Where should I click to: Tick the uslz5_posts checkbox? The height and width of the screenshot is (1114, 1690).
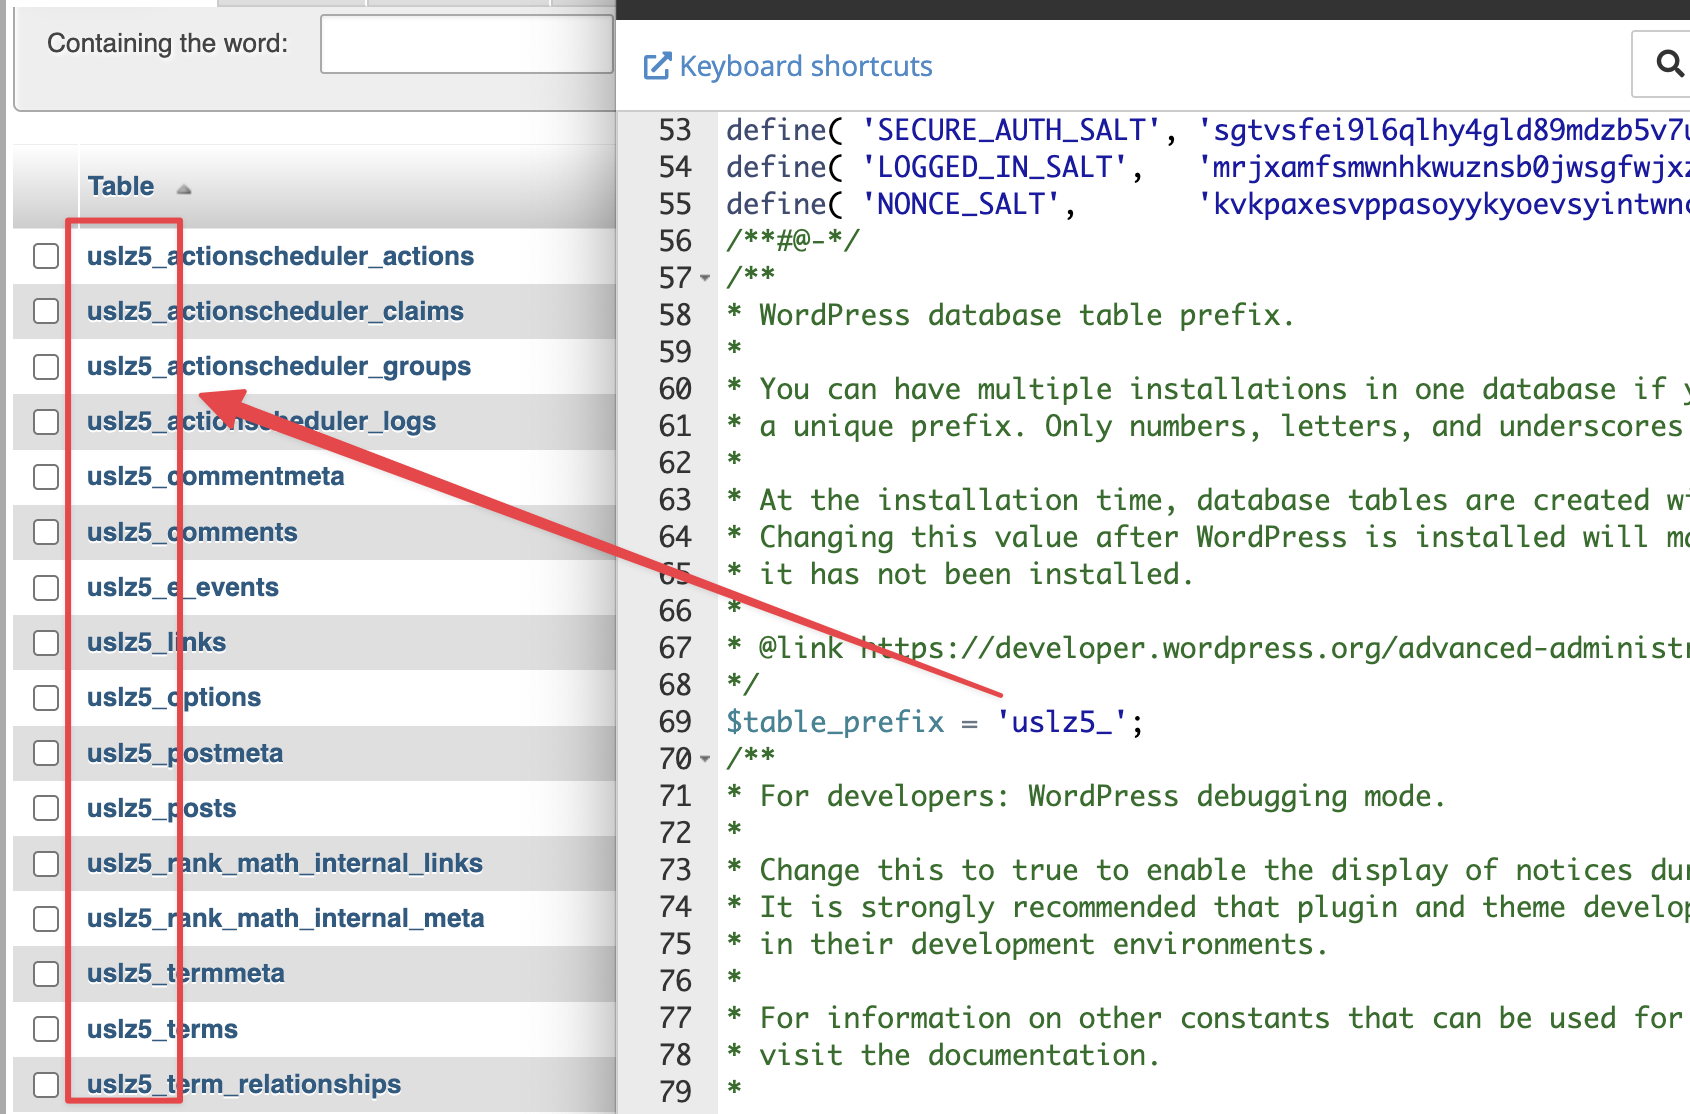(46, 808)
